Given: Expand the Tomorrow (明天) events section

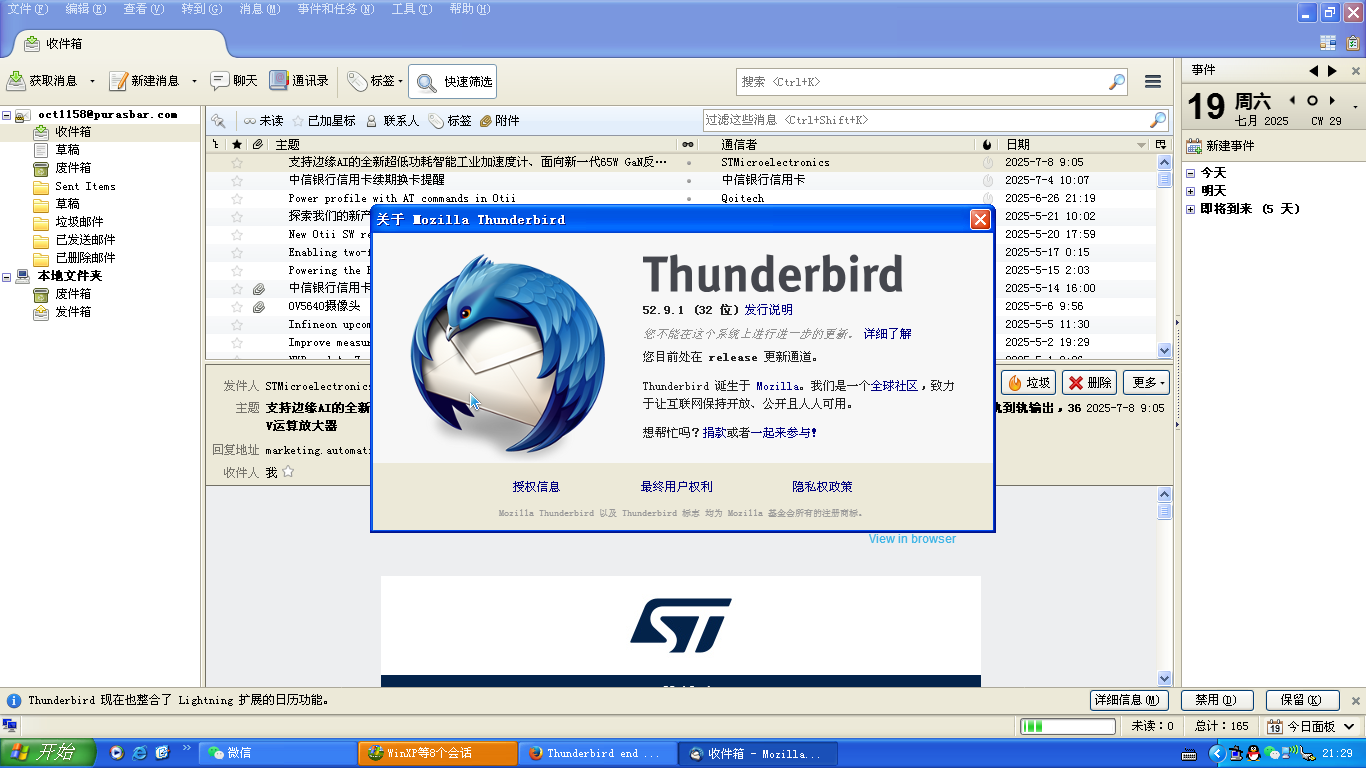Looking at the screenshot, I should (1190, 191).
